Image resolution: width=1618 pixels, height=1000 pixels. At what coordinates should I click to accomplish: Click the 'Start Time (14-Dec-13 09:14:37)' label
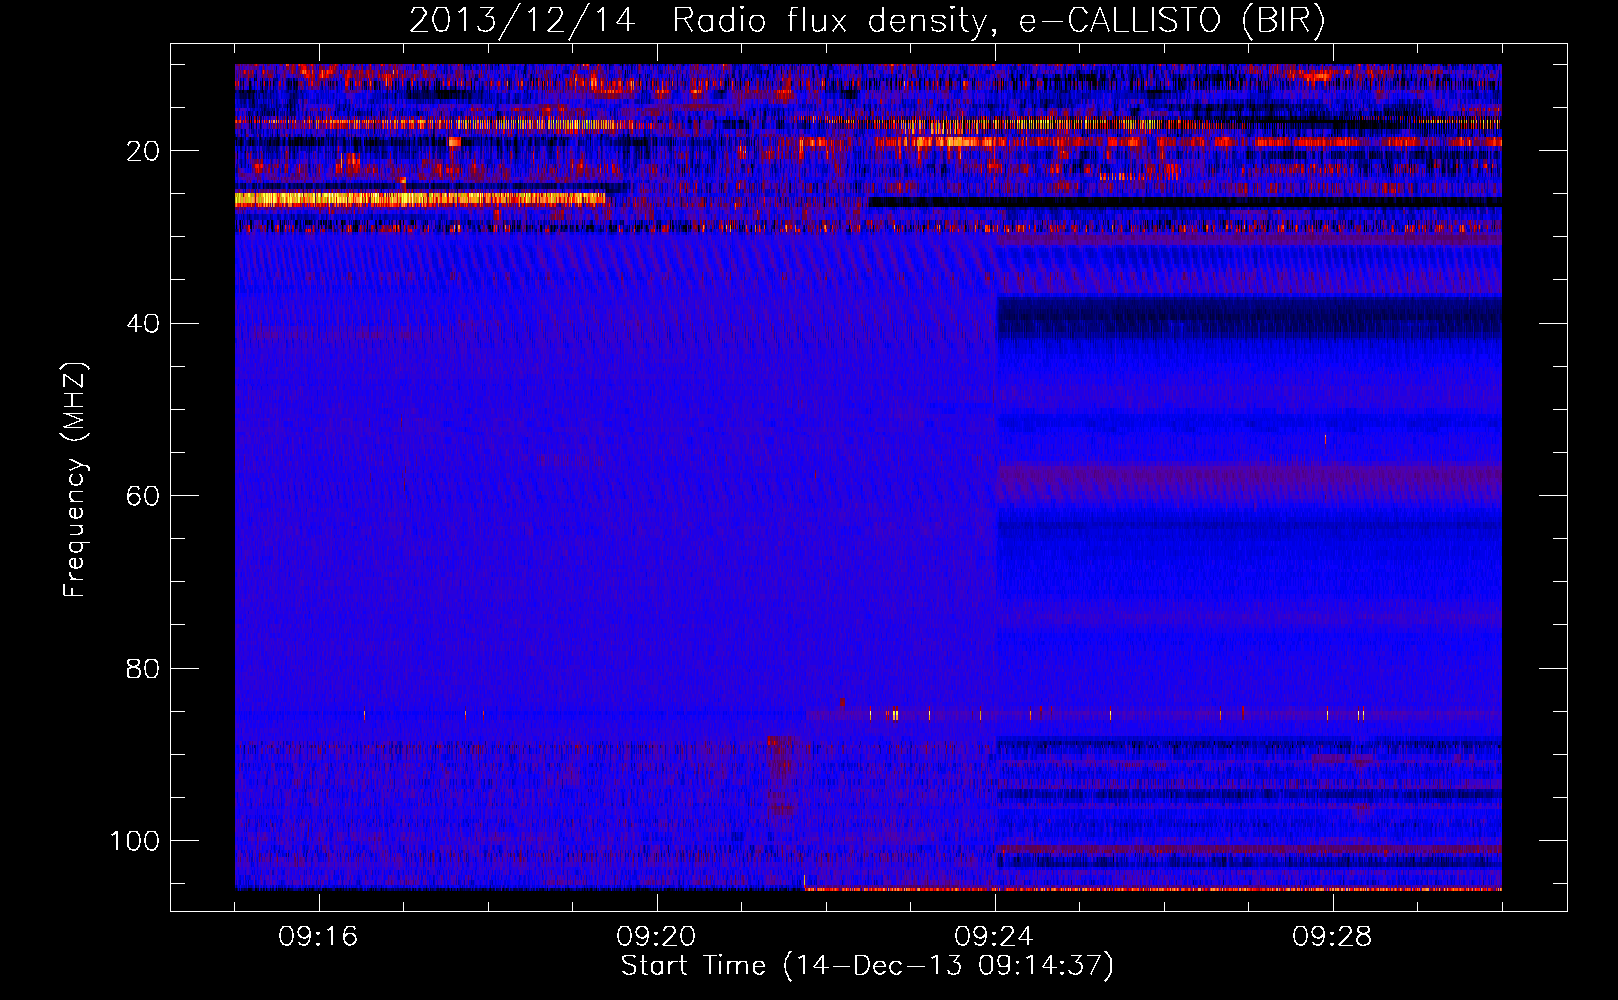[x=867, y=966]
